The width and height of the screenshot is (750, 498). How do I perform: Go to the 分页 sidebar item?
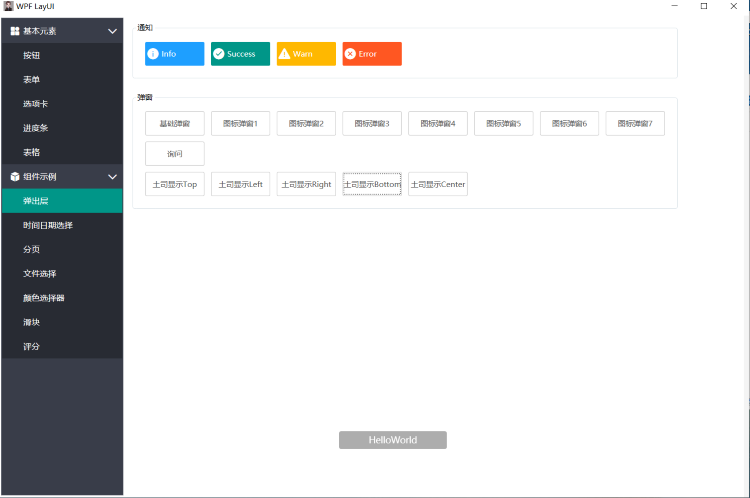(62, 249)
